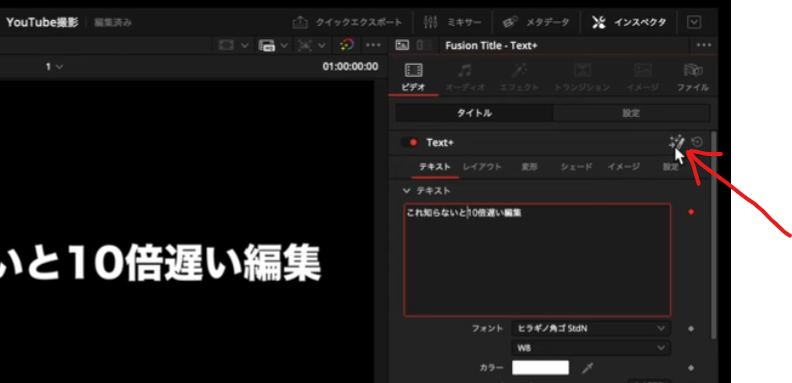Open the font weight W8 dropdown
The height and width of the screenshot is (383, 792).
591,348
